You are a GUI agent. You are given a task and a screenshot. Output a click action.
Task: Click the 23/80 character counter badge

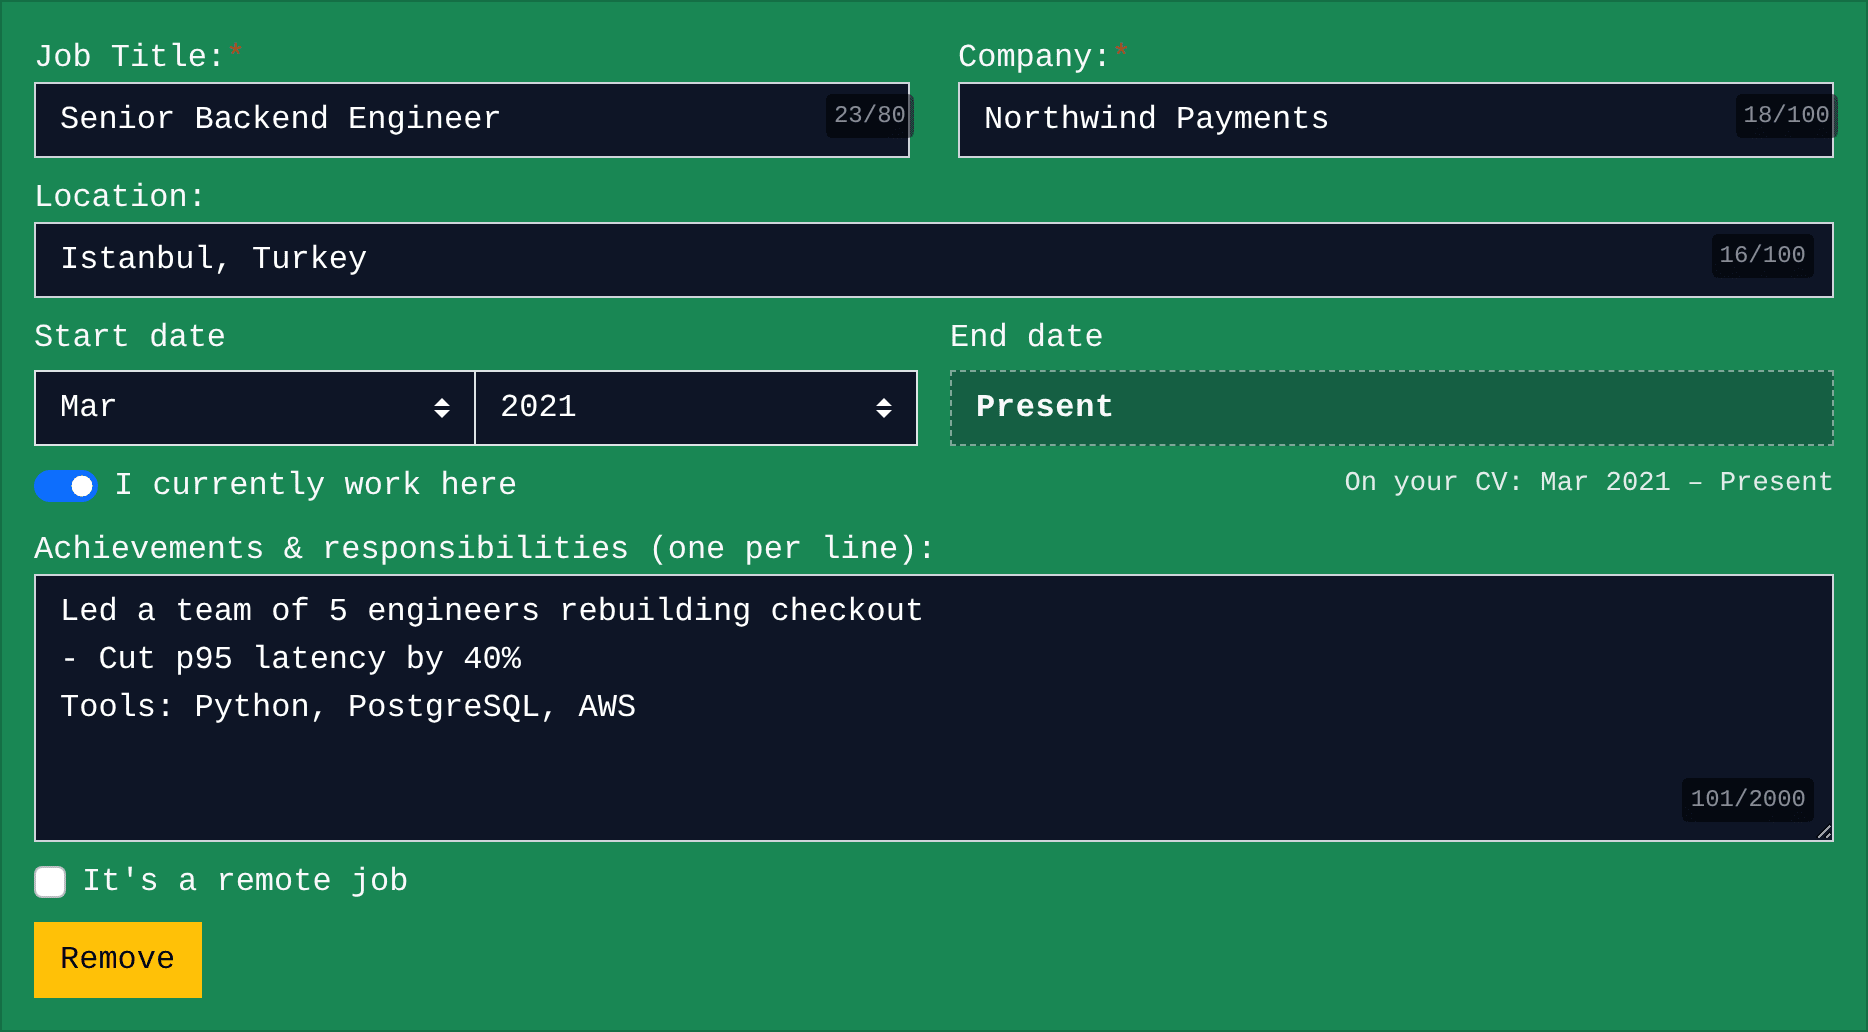pos(869,116)
